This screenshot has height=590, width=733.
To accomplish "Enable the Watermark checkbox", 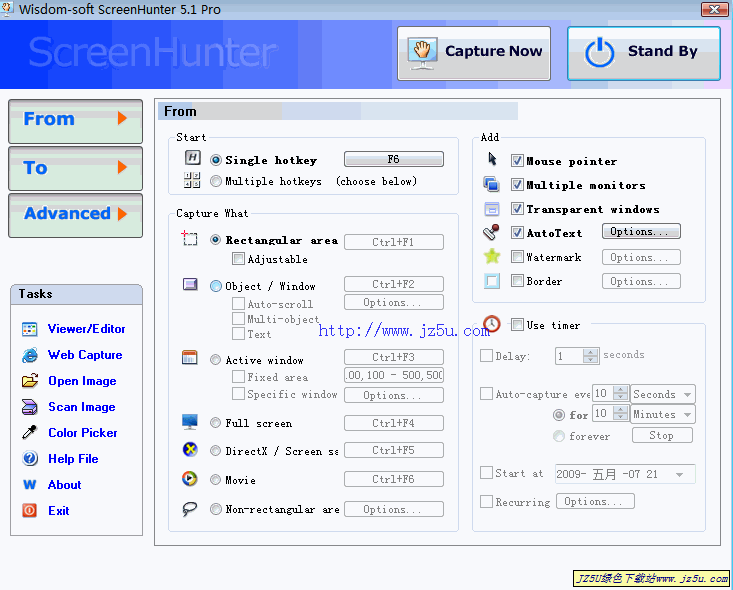I will pos(517,257).
